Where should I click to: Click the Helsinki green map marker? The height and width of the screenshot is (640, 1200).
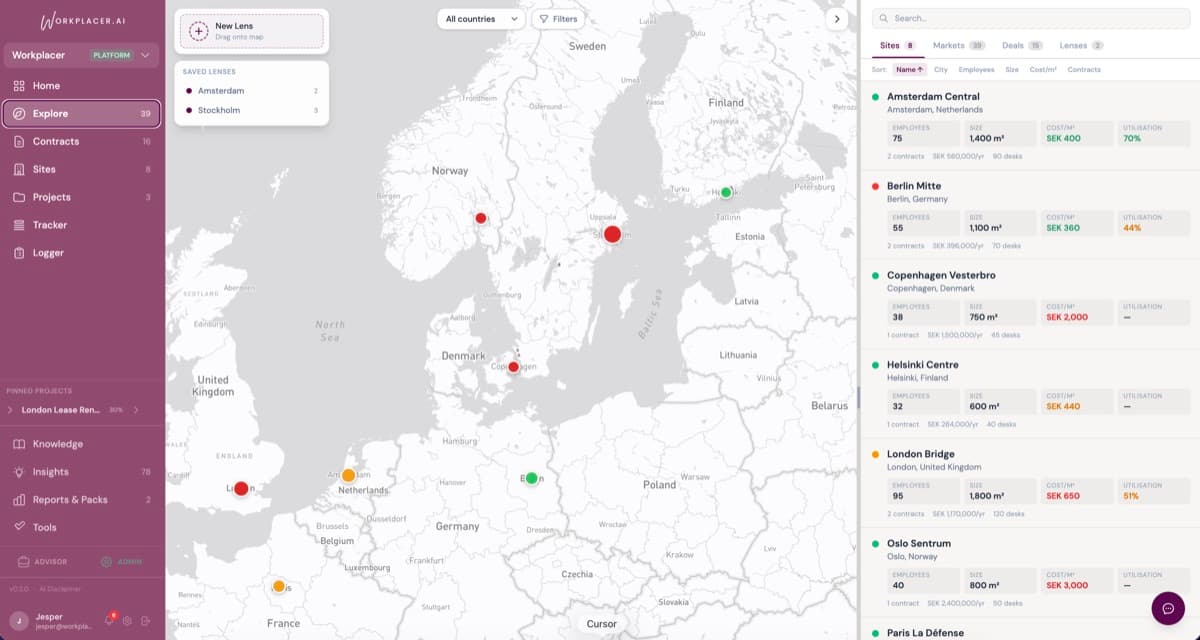(x=727, y=192)
